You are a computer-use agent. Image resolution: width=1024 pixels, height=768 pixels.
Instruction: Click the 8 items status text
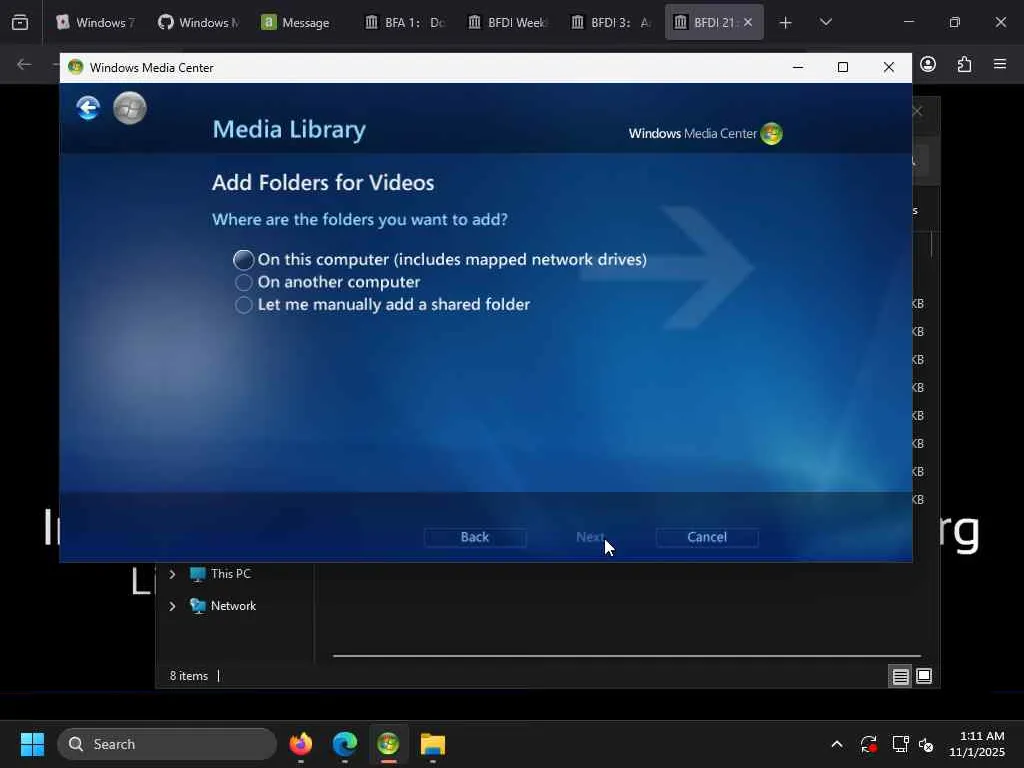click(189, 676)
